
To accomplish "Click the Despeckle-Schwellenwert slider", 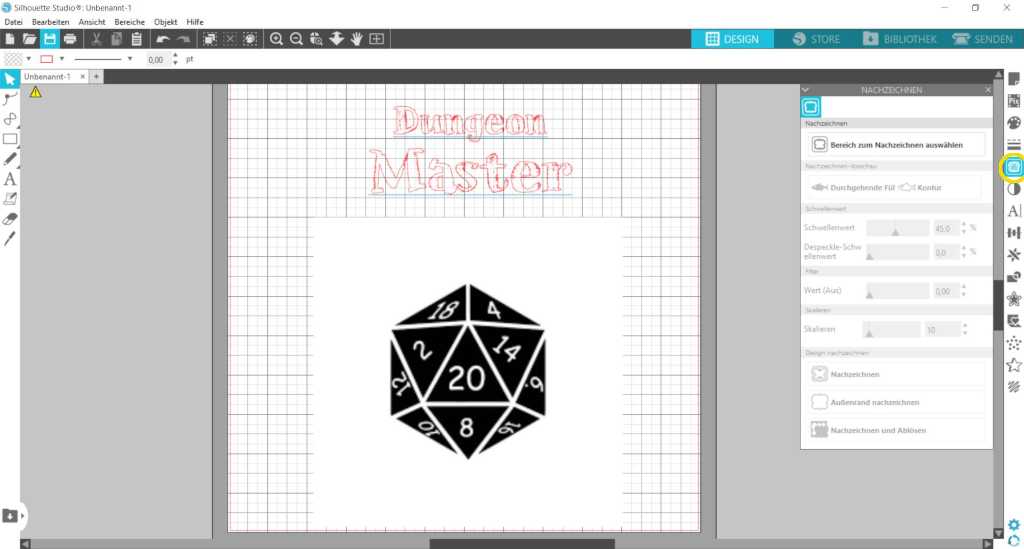I will [897, 252].
